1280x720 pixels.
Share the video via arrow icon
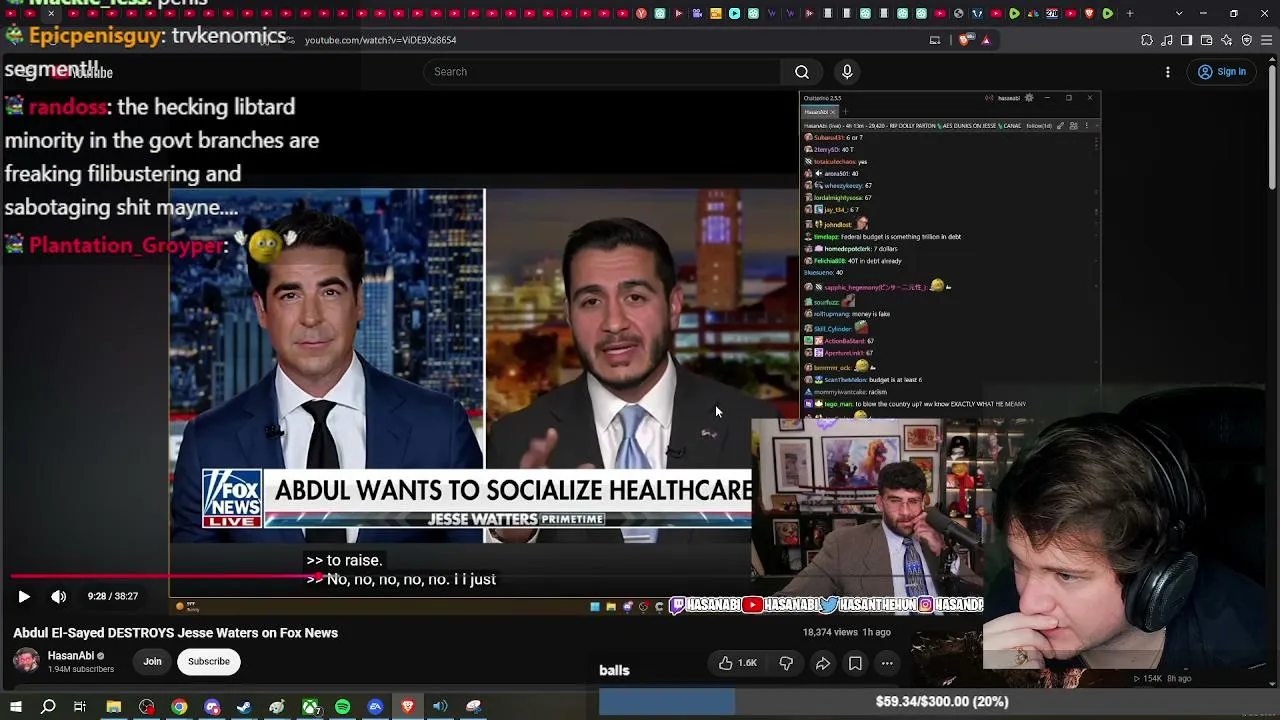point(823,663)
